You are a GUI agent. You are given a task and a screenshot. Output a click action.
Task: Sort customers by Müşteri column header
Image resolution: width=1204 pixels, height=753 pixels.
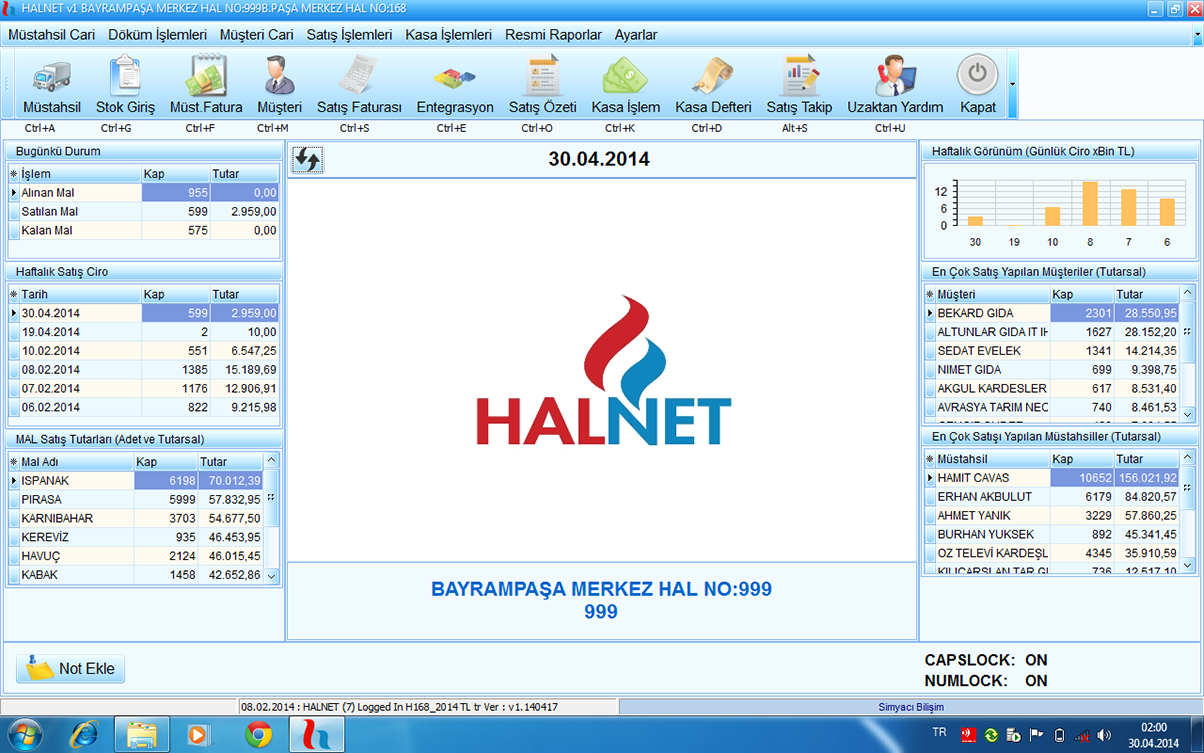point(992,294)
